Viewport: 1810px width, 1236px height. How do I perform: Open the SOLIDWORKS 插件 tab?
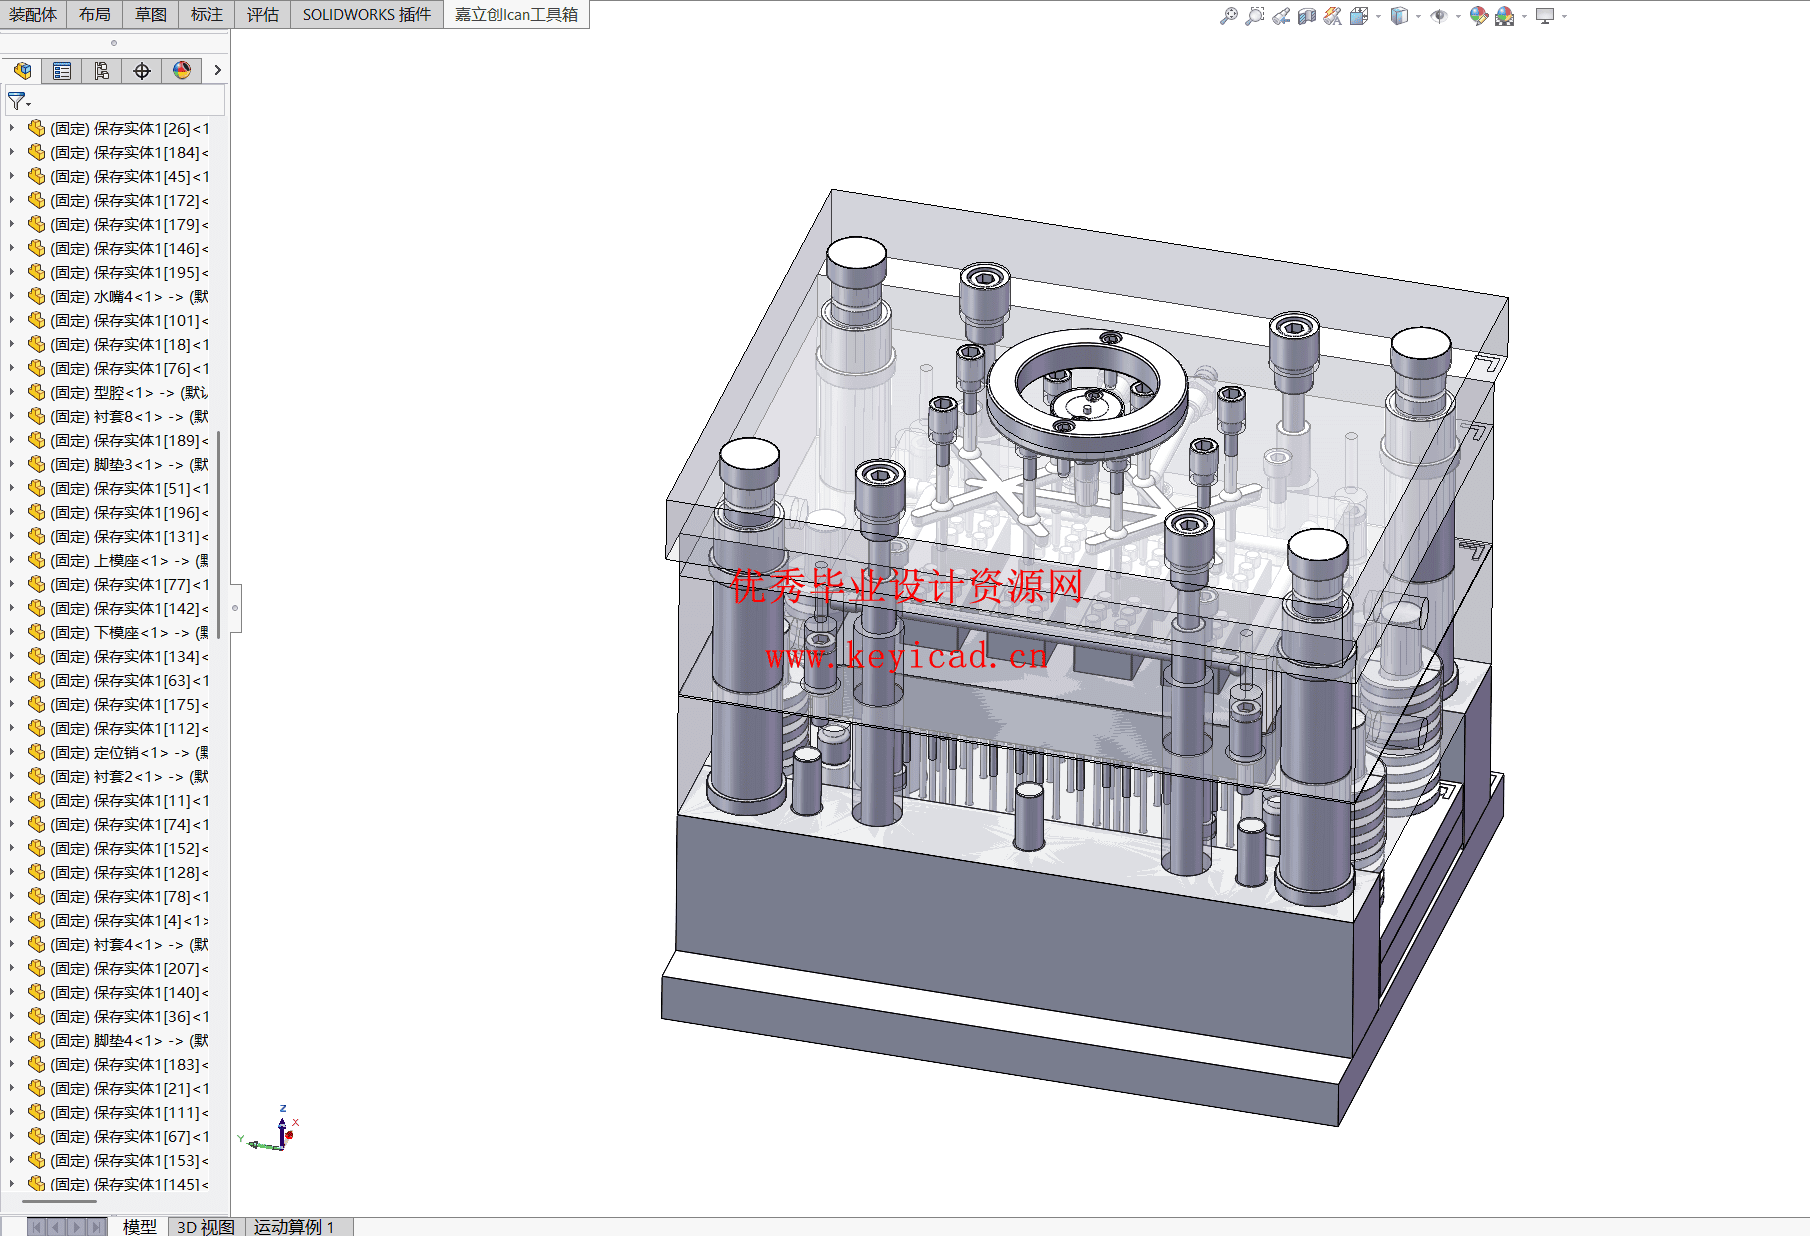point(367,14)
